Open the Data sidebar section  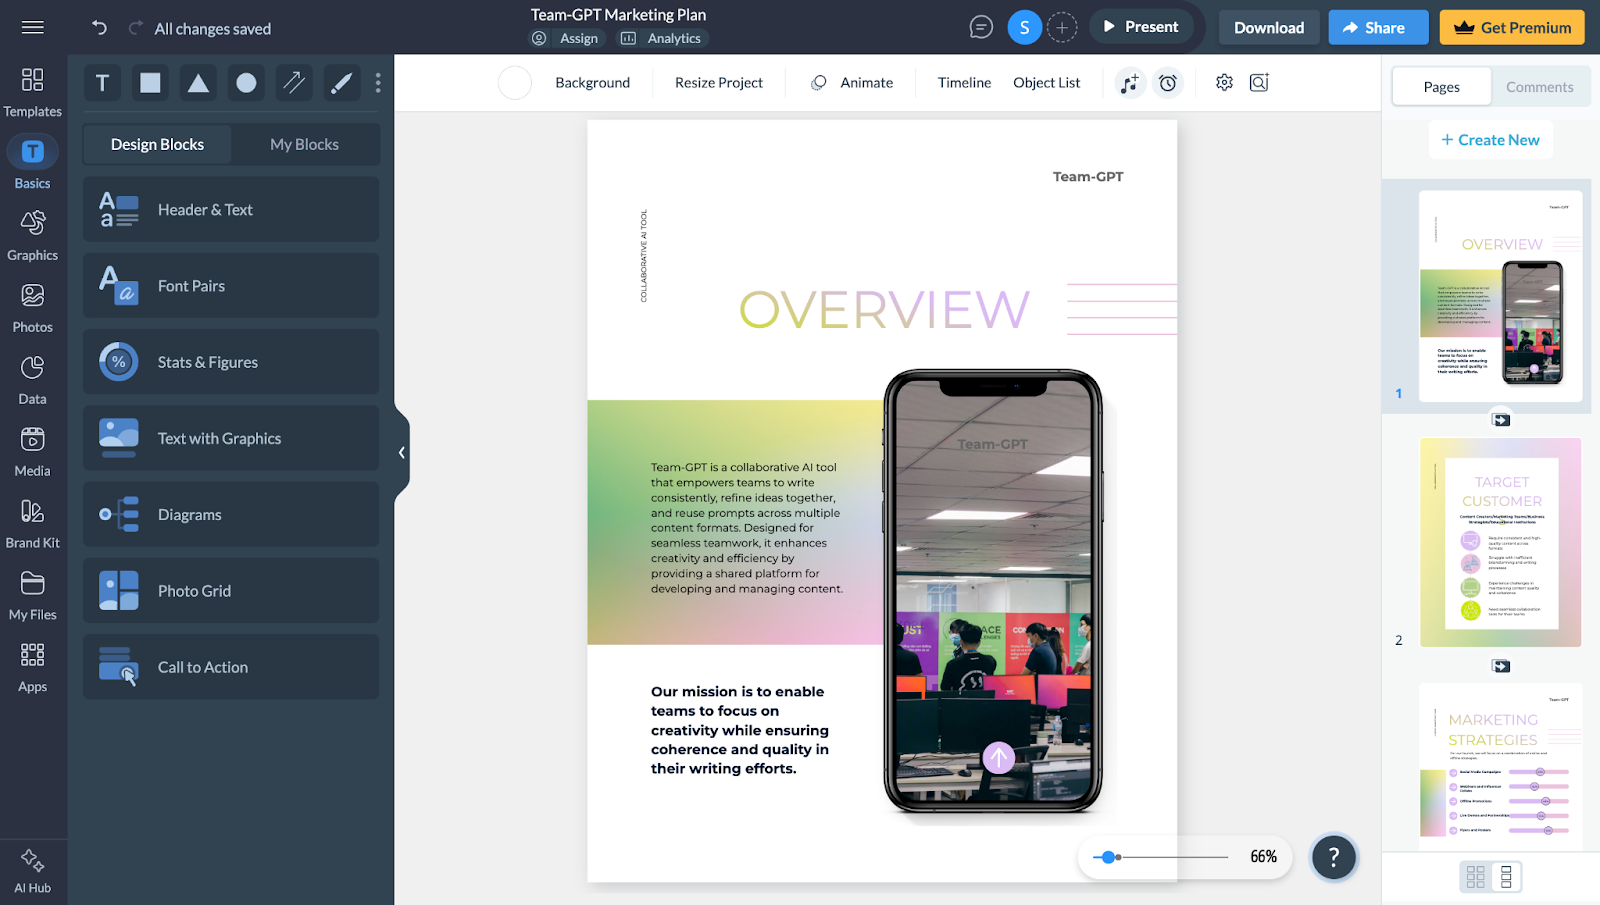tap(33, 380)
